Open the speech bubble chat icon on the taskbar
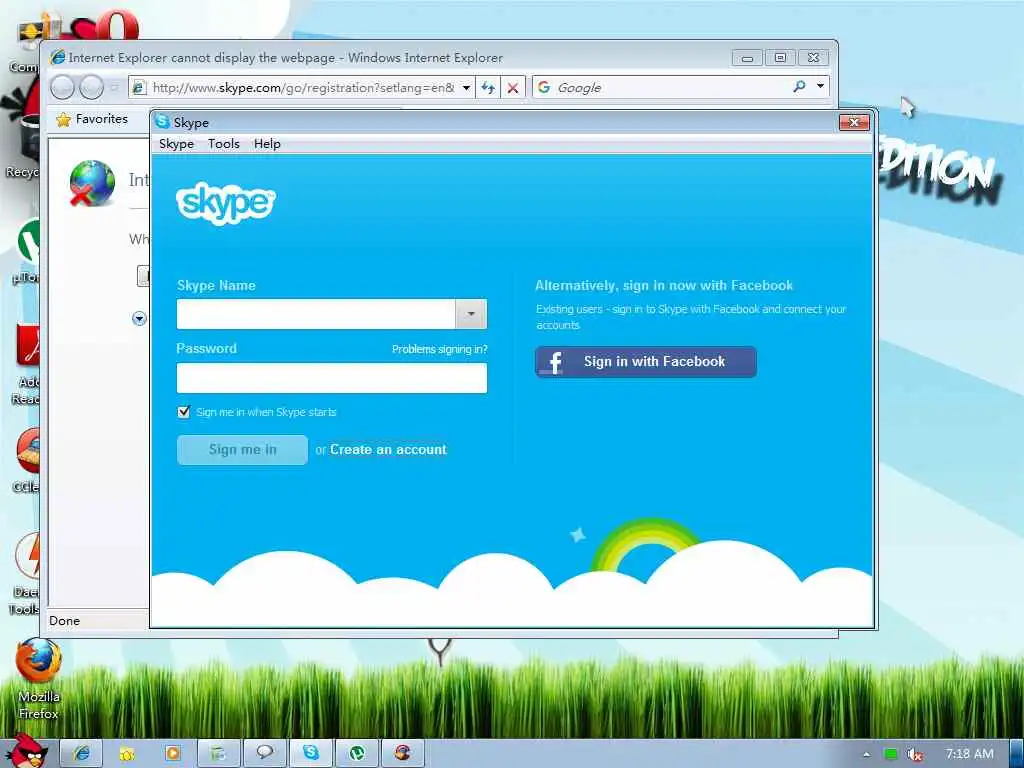 [x=264, y=753]
